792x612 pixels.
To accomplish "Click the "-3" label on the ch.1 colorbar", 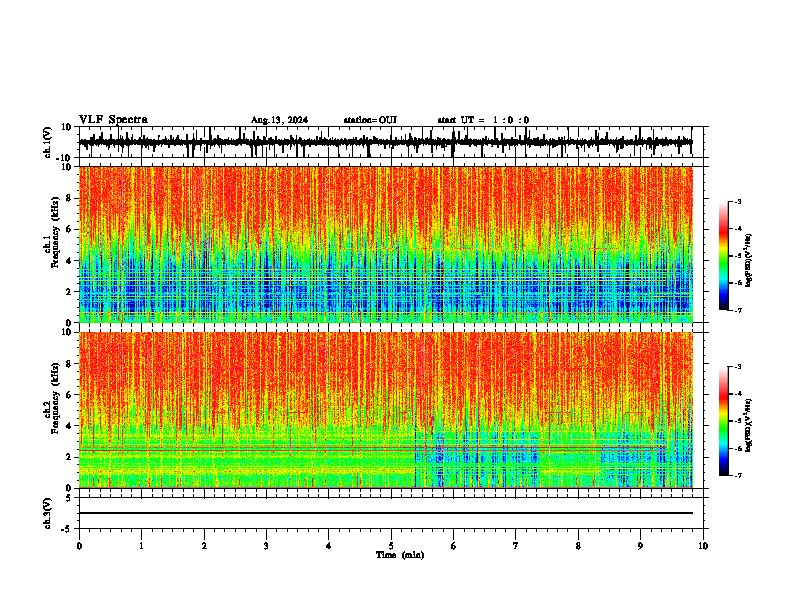I will tap(737, 202).
